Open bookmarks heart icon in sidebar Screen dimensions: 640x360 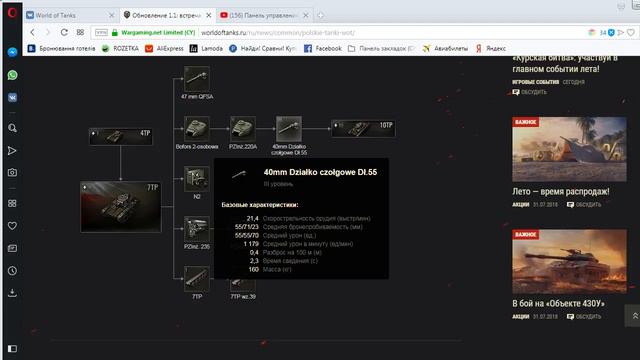[x=12, y=226]
